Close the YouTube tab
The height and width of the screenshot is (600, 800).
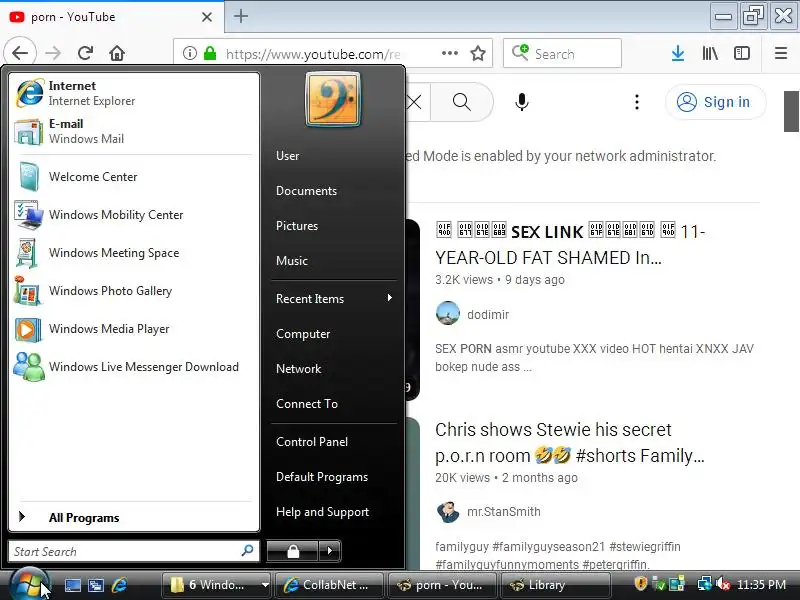[207, 17]
